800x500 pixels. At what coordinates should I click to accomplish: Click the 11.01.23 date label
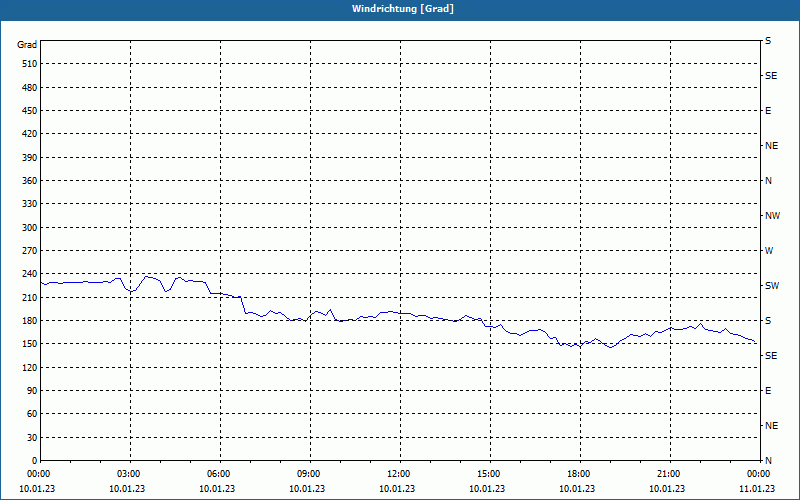(757, 489)
